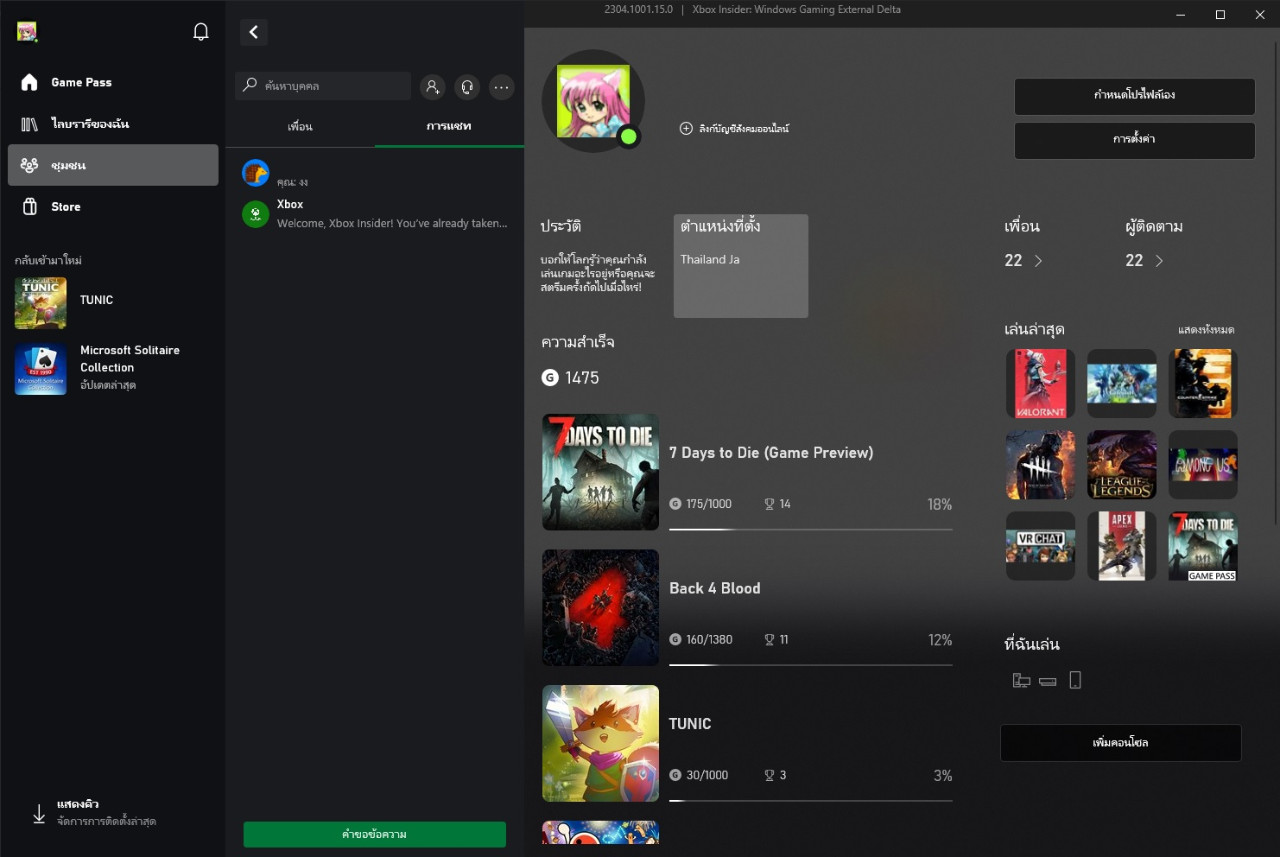Screen dimensions: 1280x857
Task: Click the Back 4 Blood progress bar
Action: click(810, 665)
